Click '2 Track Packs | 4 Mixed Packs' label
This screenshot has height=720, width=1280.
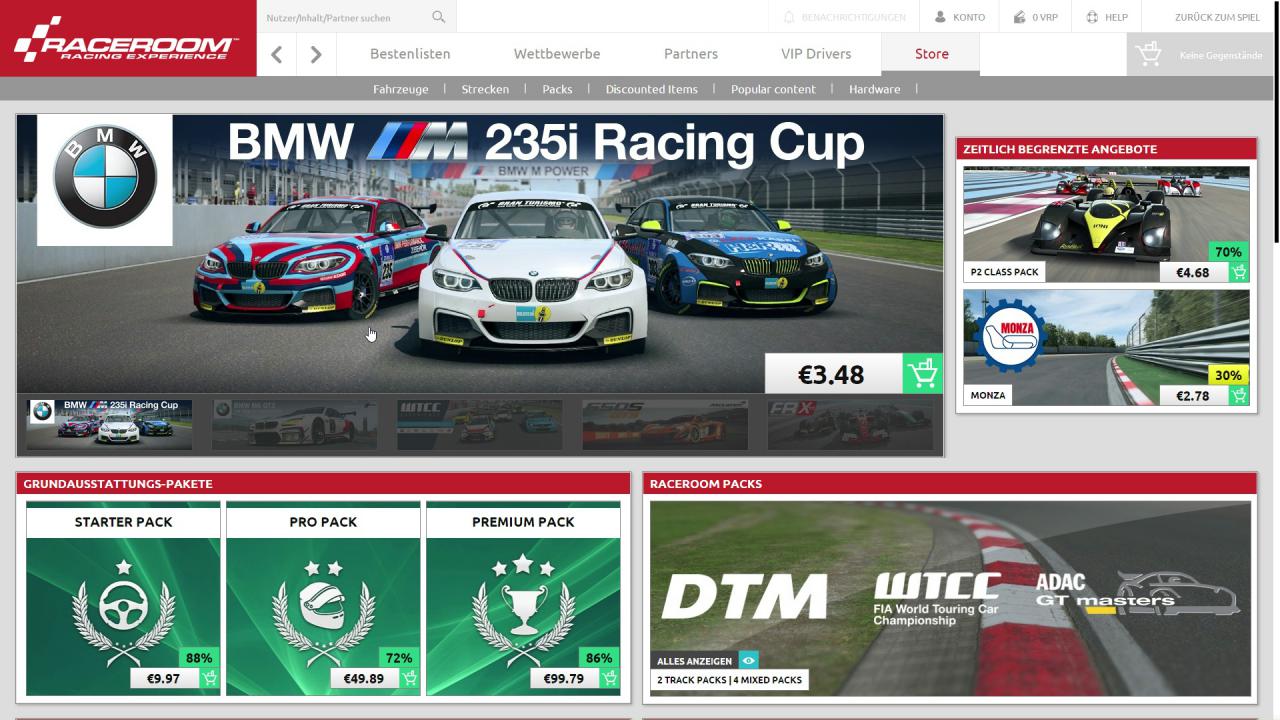click(729, 680)
